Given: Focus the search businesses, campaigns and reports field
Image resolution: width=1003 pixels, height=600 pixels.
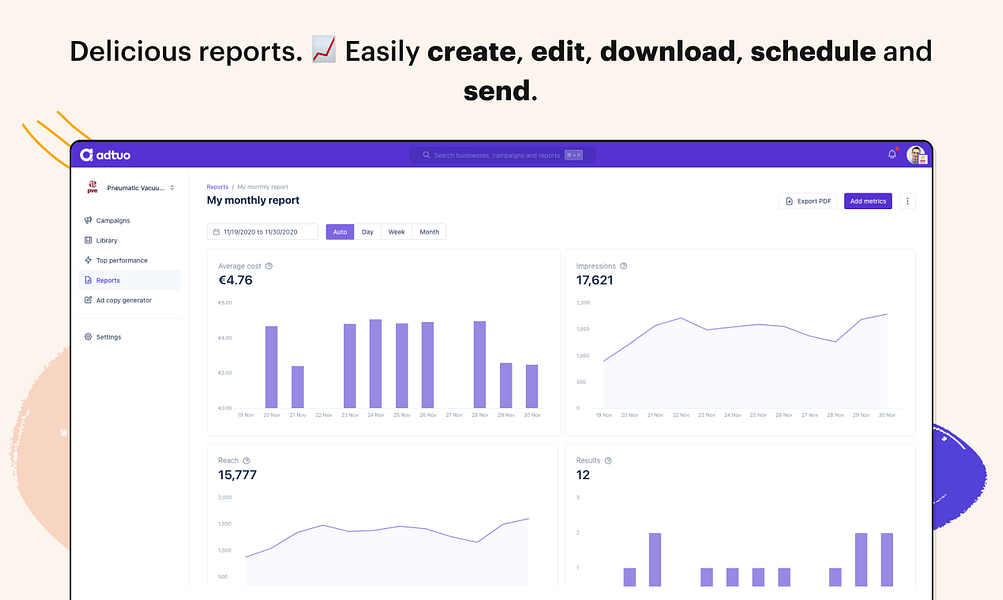Looking at the screenshot, I should click(x=502, y=155).
